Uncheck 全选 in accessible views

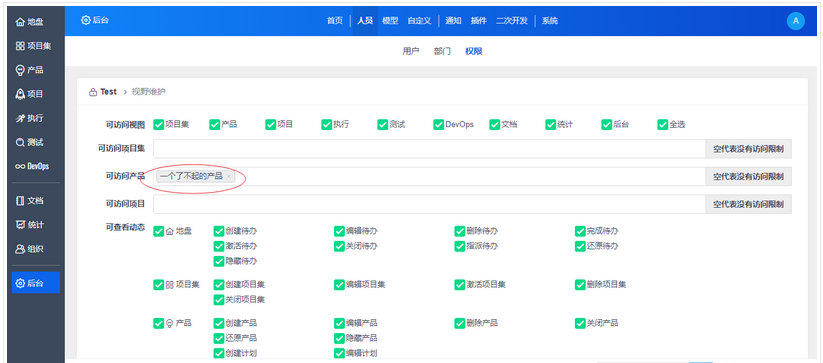pyautogui.click(x=662, y=124)
